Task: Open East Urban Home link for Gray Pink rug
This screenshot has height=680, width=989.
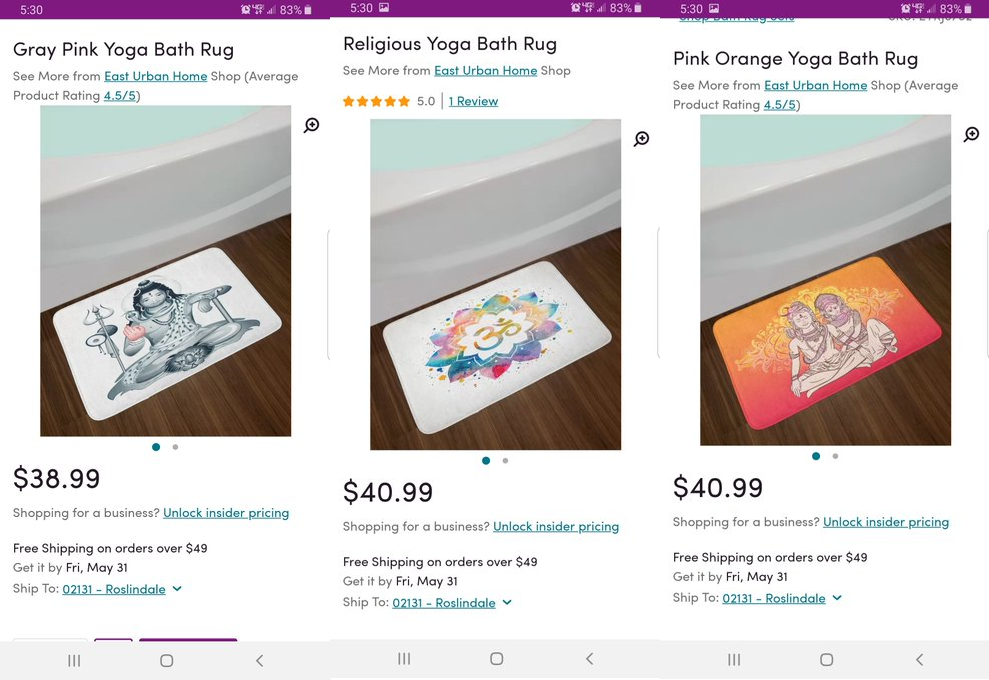Action: tap(155, 76)
